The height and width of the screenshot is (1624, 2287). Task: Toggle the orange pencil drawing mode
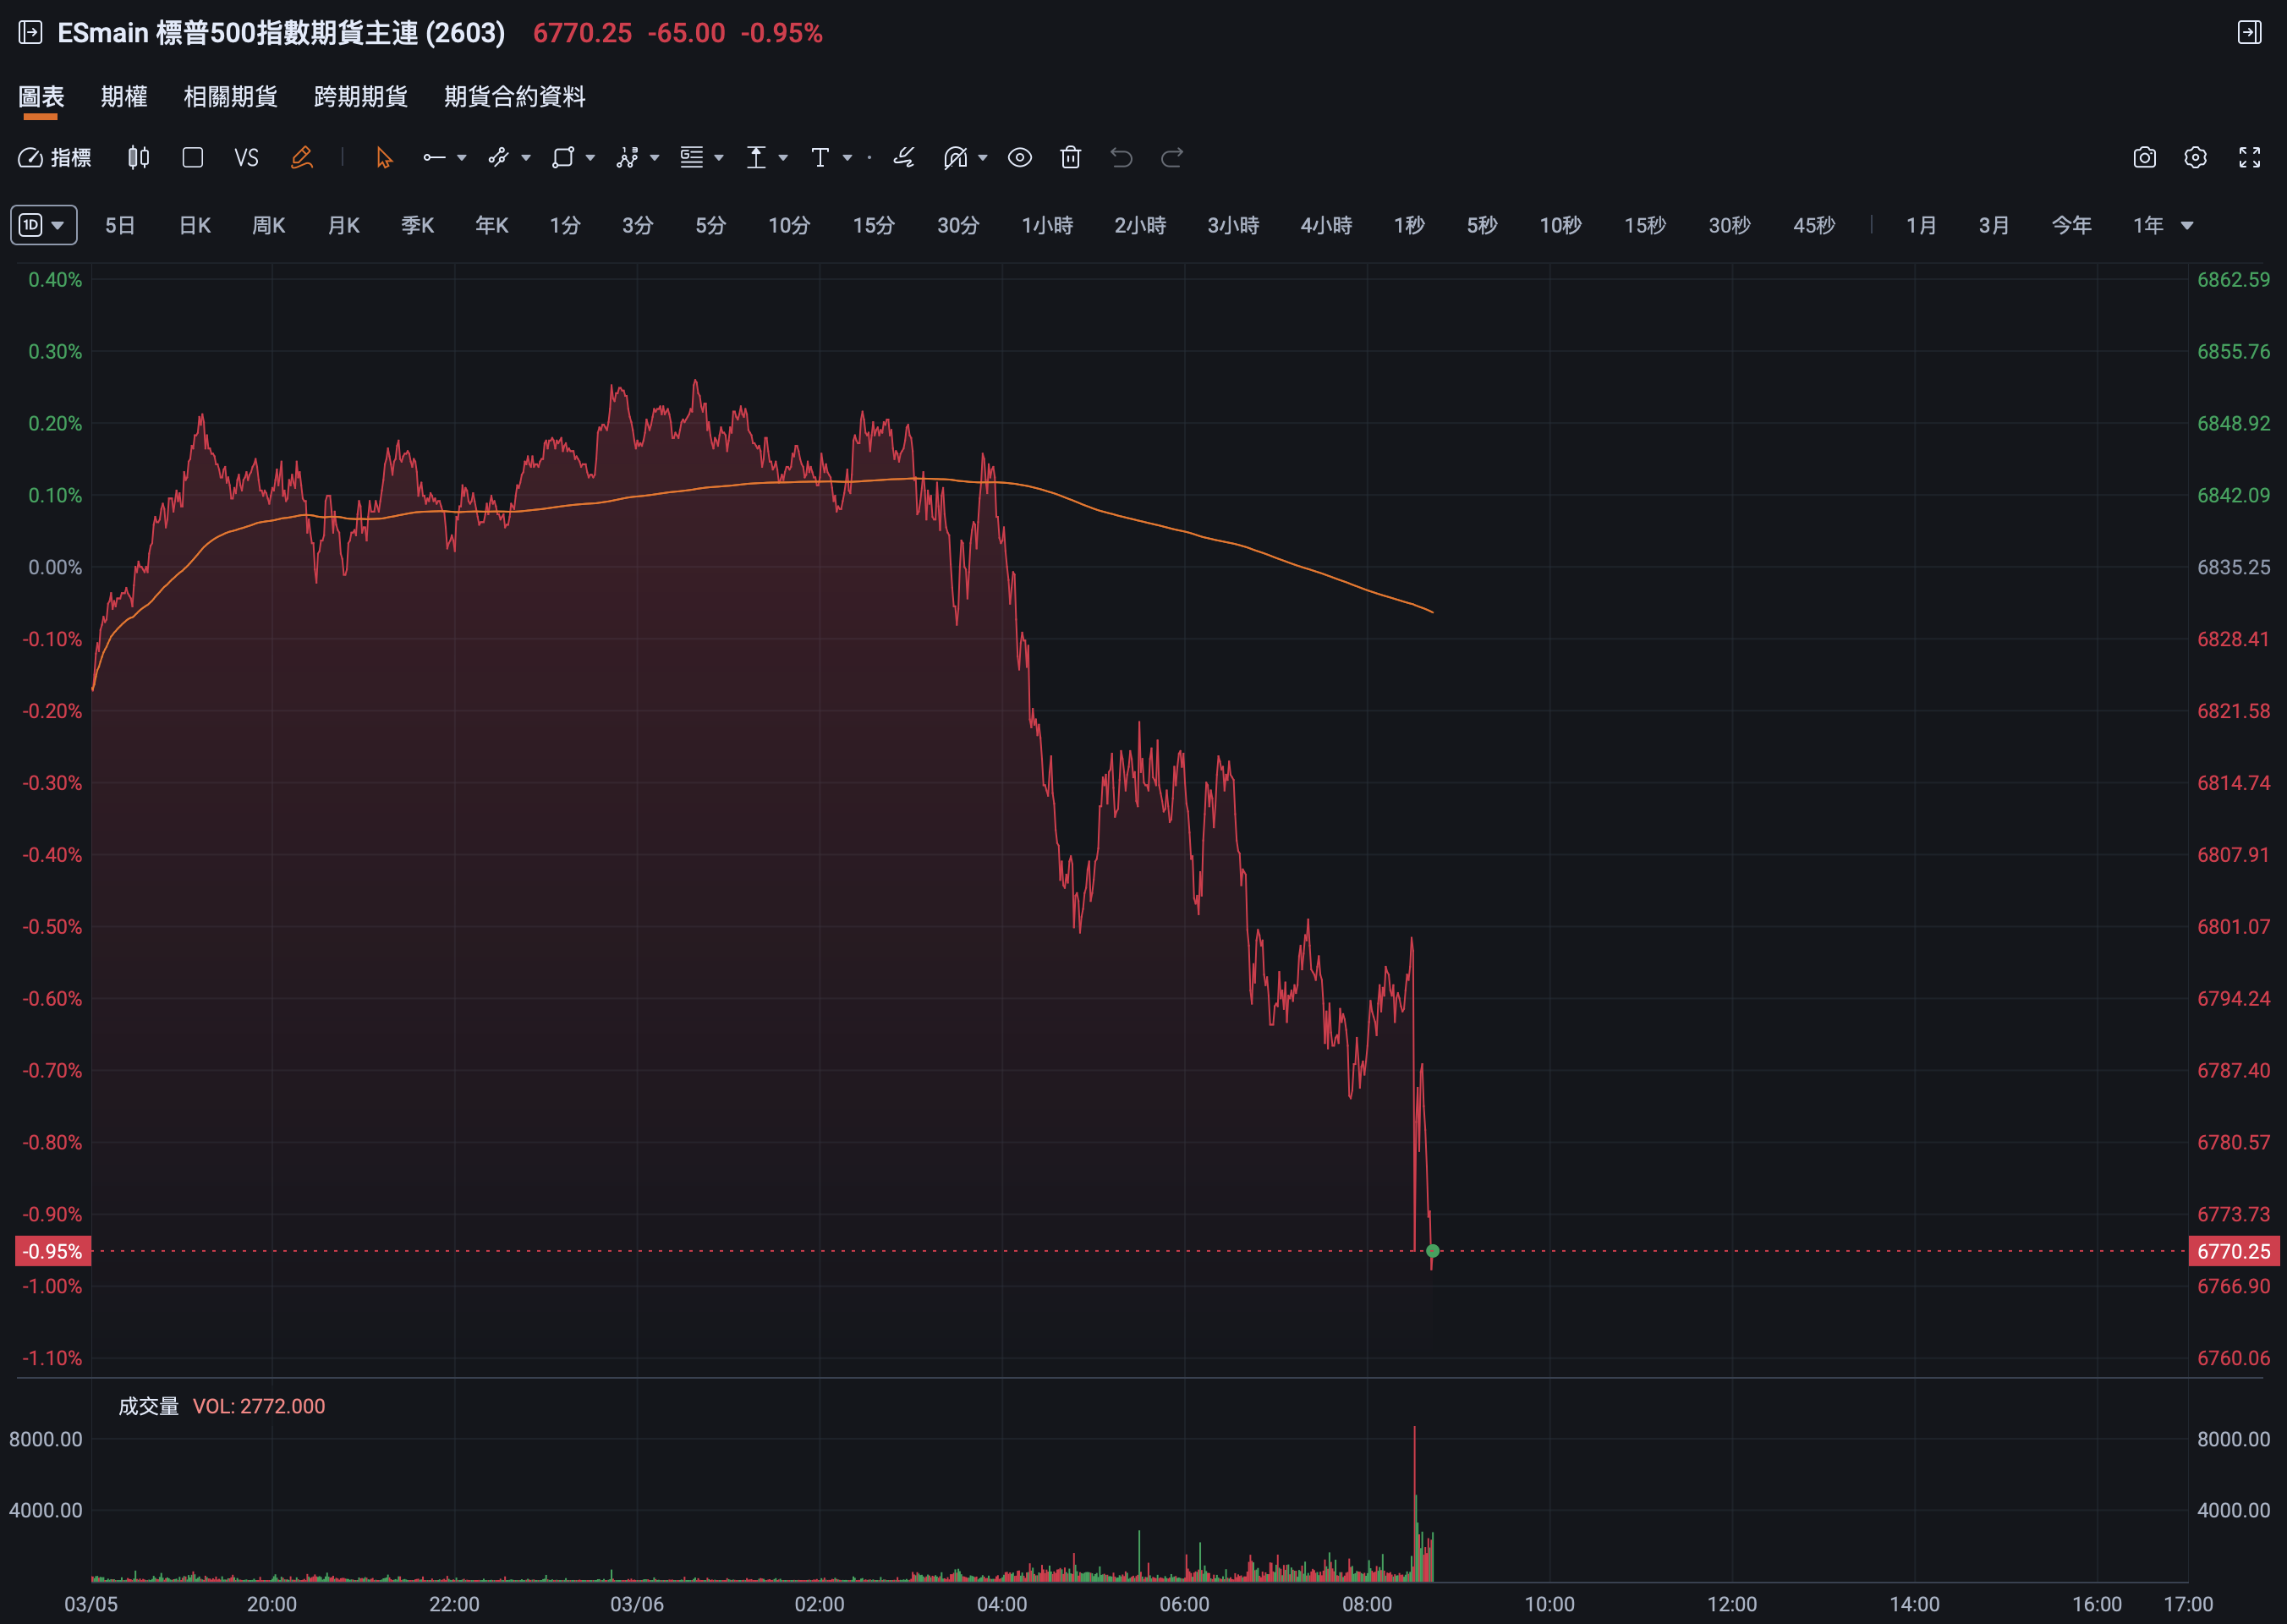(301, 158)
